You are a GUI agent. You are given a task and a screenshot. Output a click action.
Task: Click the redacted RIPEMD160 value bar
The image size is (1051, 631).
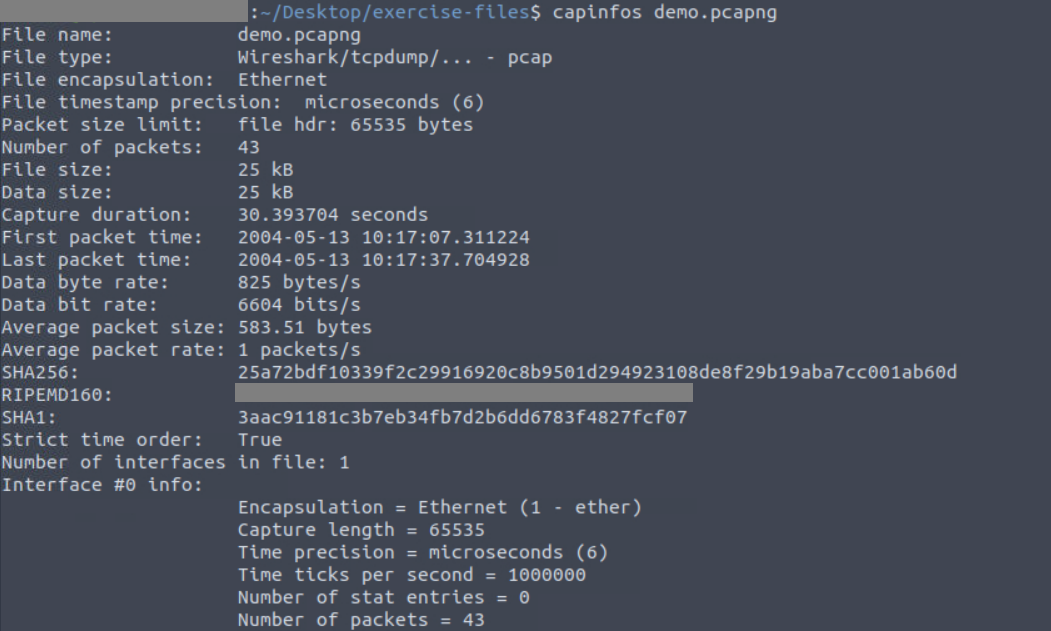coord(464,393)
